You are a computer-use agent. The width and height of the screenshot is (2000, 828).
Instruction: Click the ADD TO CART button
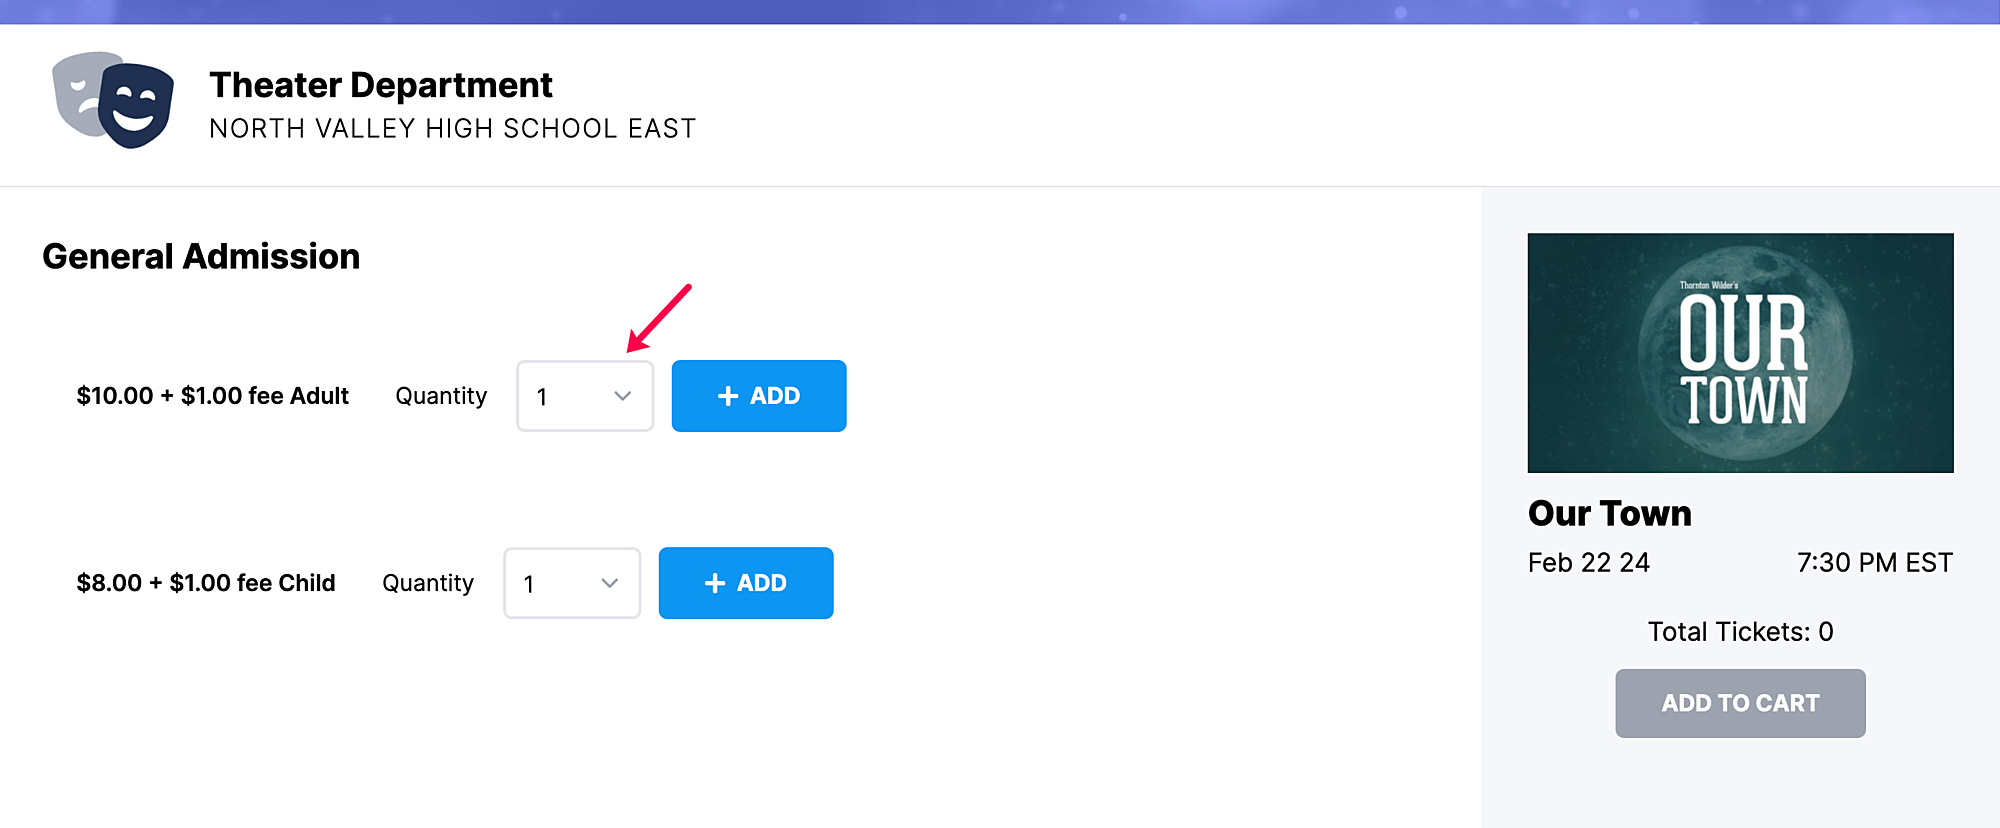click(1741, 704)
